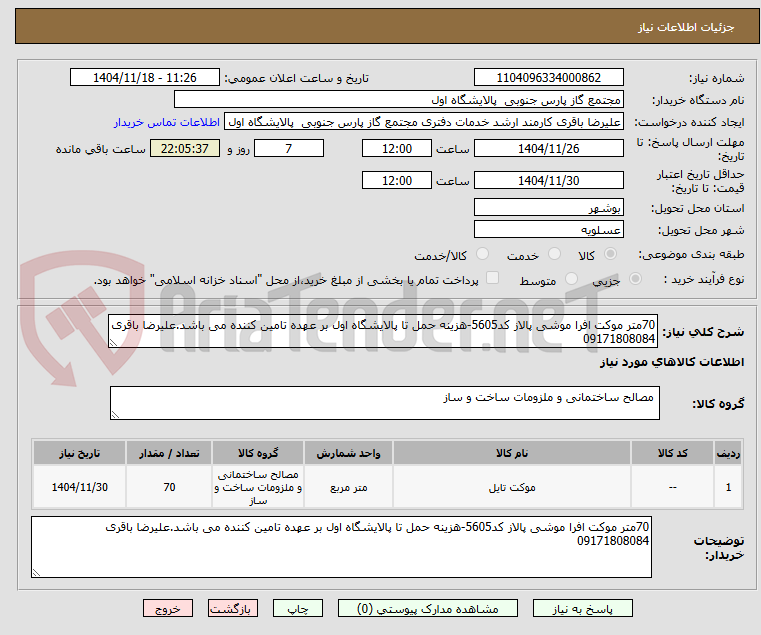
Task: Click the موکت تایل item name cell
Action: tap(512, 487)
